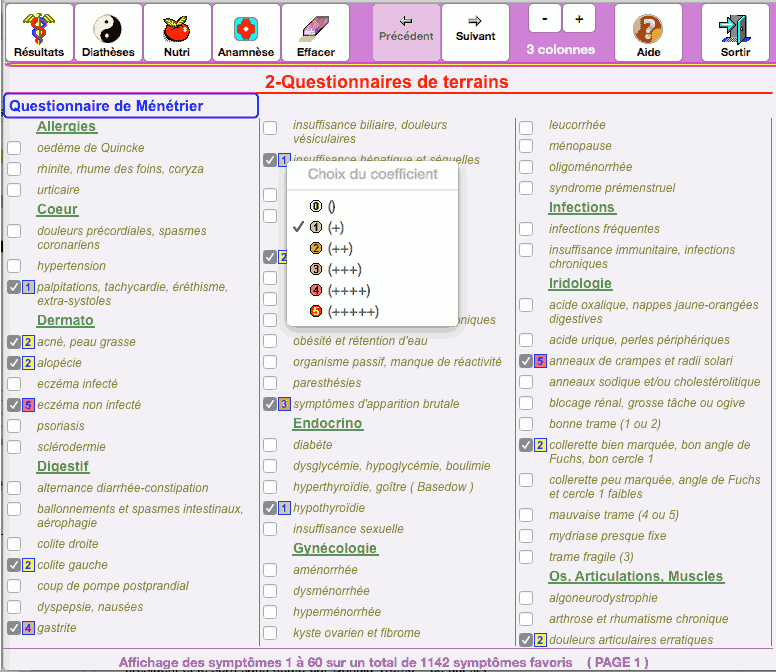Open the Aide help icon

point(648,33)
